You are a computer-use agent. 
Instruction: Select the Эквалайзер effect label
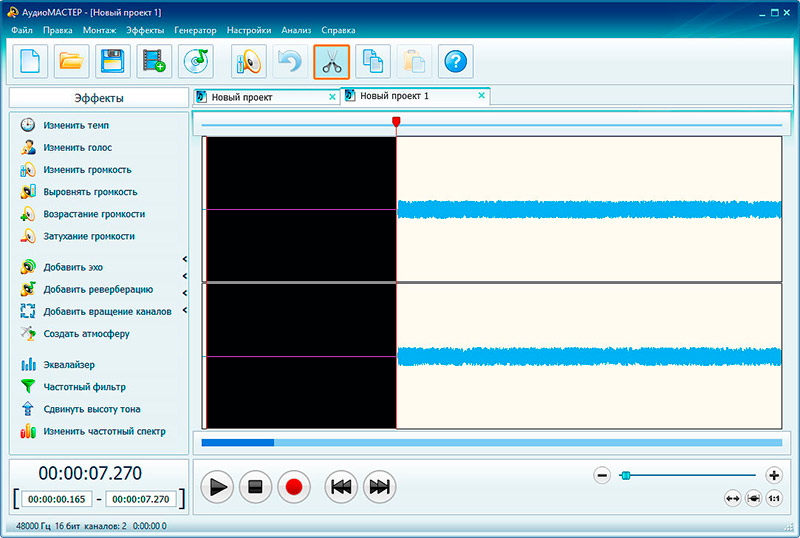coord(69,364)
